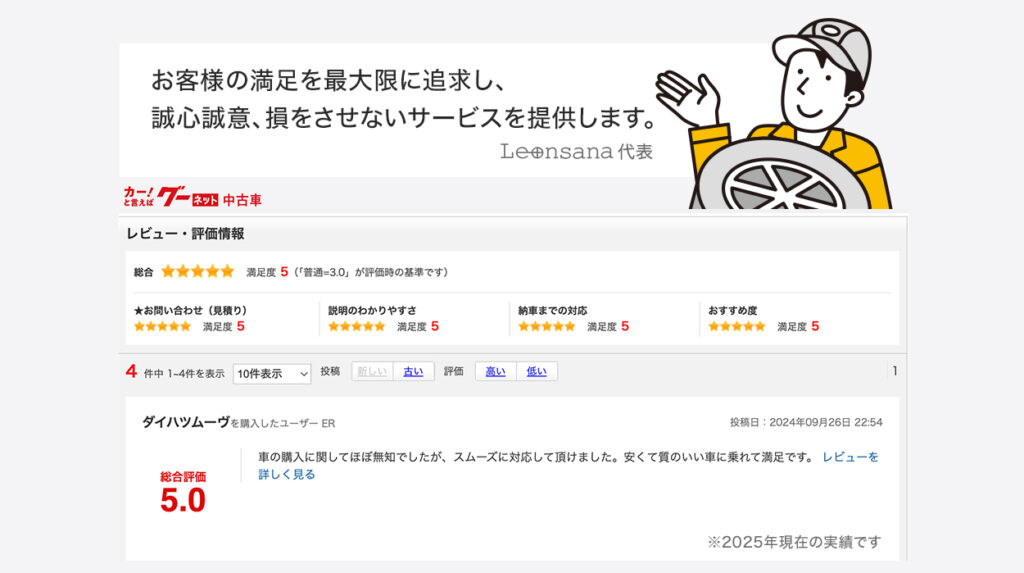
Task: Open the レビューを詳しく見る link
Action: [568, 466]
